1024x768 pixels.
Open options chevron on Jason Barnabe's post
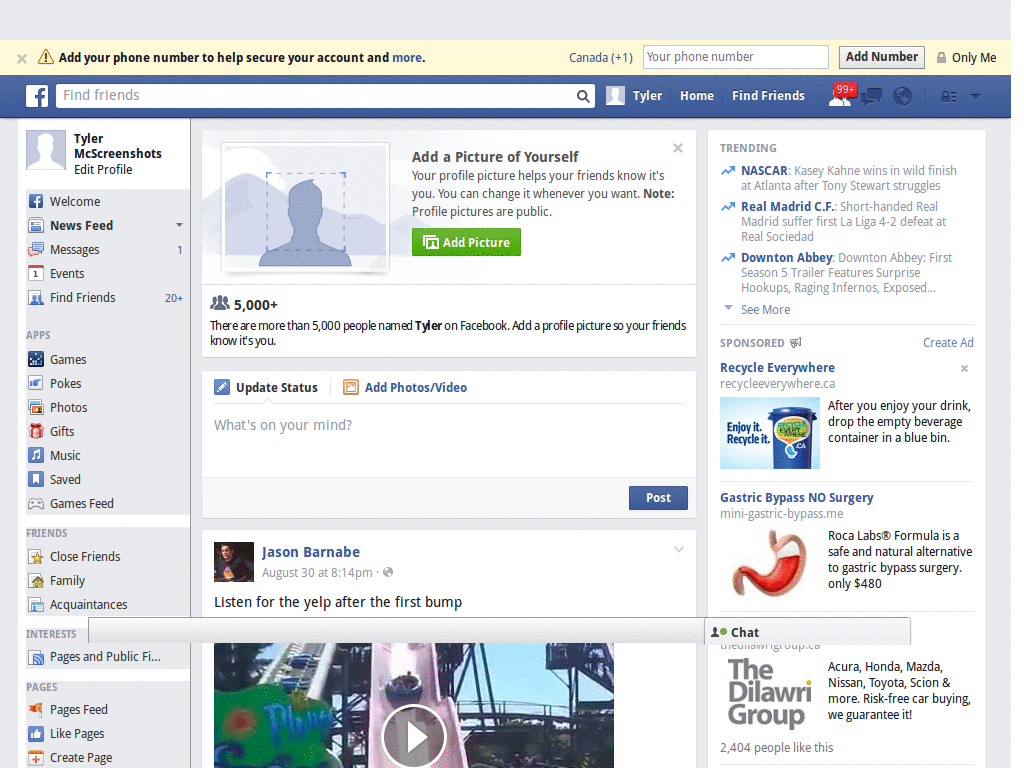coord(679,550)
